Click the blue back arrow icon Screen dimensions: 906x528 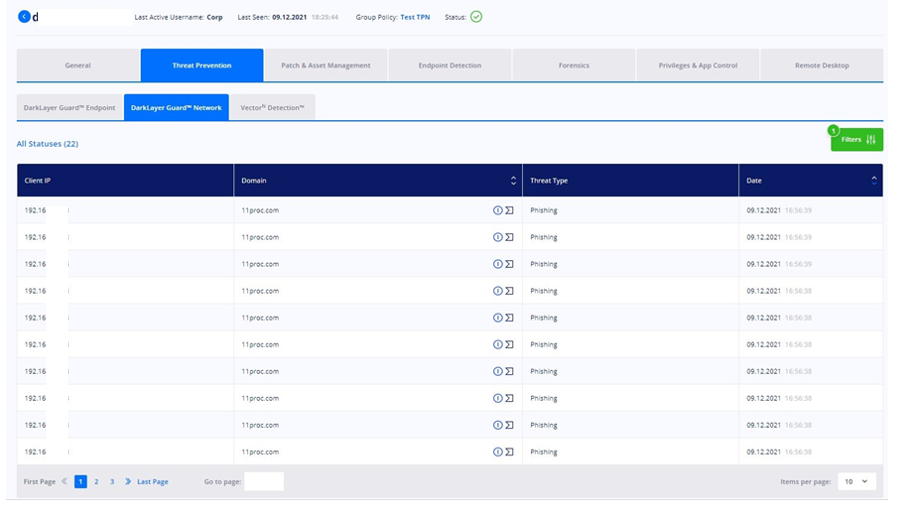click(x=24, y=17)
